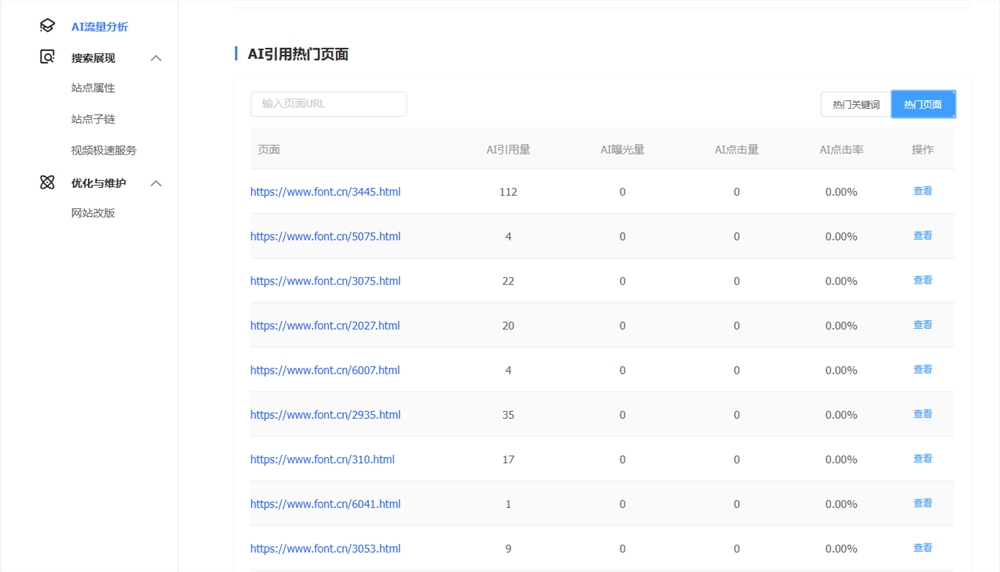Click 查看 for 310.html row

(923, 459)
